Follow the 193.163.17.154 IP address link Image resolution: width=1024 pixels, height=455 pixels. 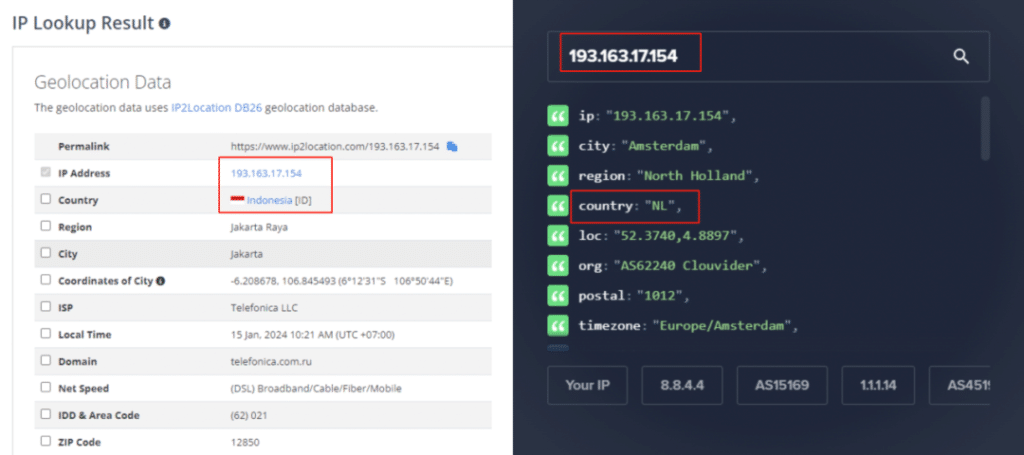point(266,174)
